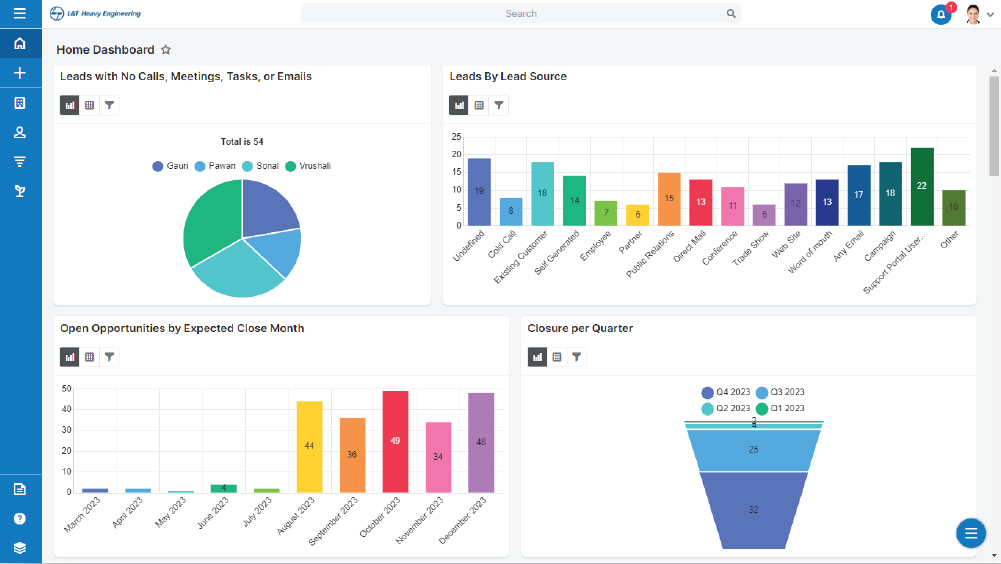
Task: Open the Accounts building icon in the sidebar
Action: click(20, 103)
